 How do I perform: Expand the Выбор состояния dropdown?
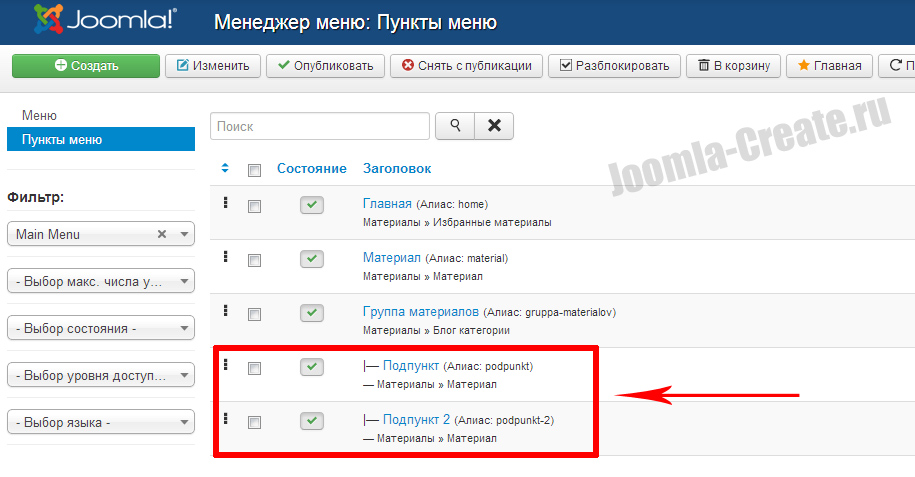100,328
